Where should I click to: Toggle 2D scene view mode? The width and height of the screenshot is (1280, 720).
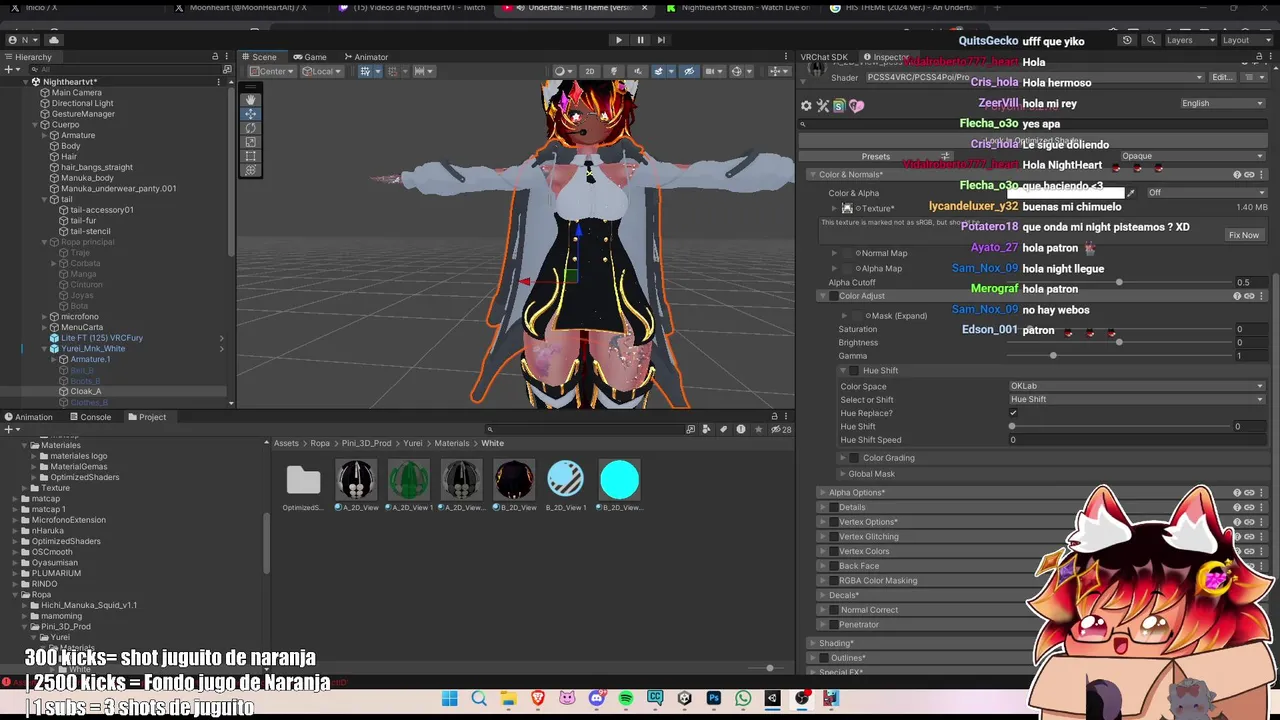[x=589, y=71]
